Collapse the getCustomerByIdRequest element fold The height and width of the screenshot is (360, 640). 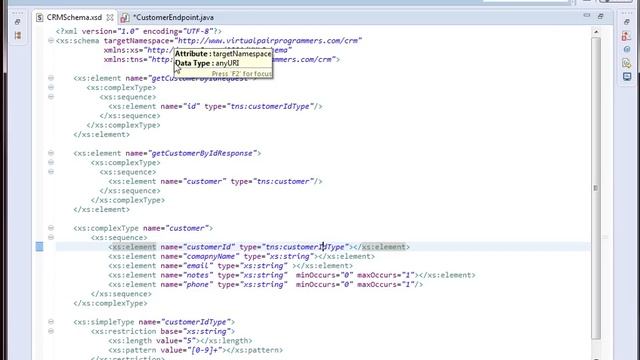tap(51, 78)
